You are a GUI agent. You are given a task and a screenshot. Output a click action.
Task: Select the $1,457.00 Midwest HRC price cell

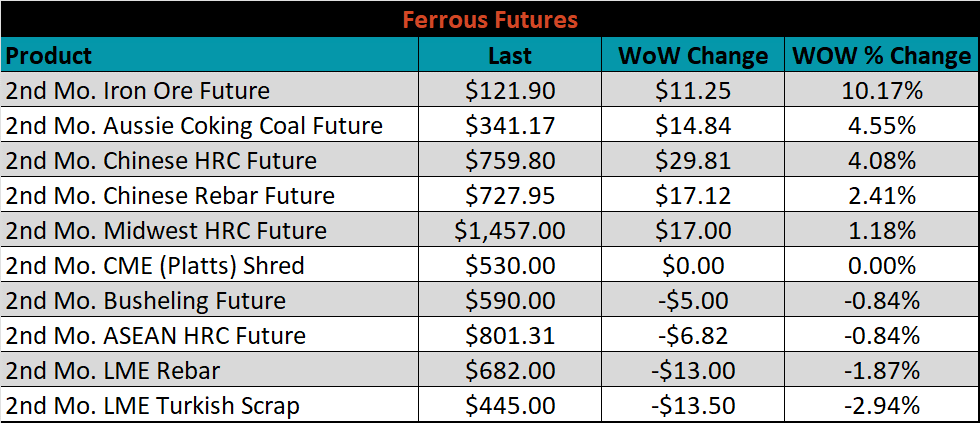coord(510,231)
